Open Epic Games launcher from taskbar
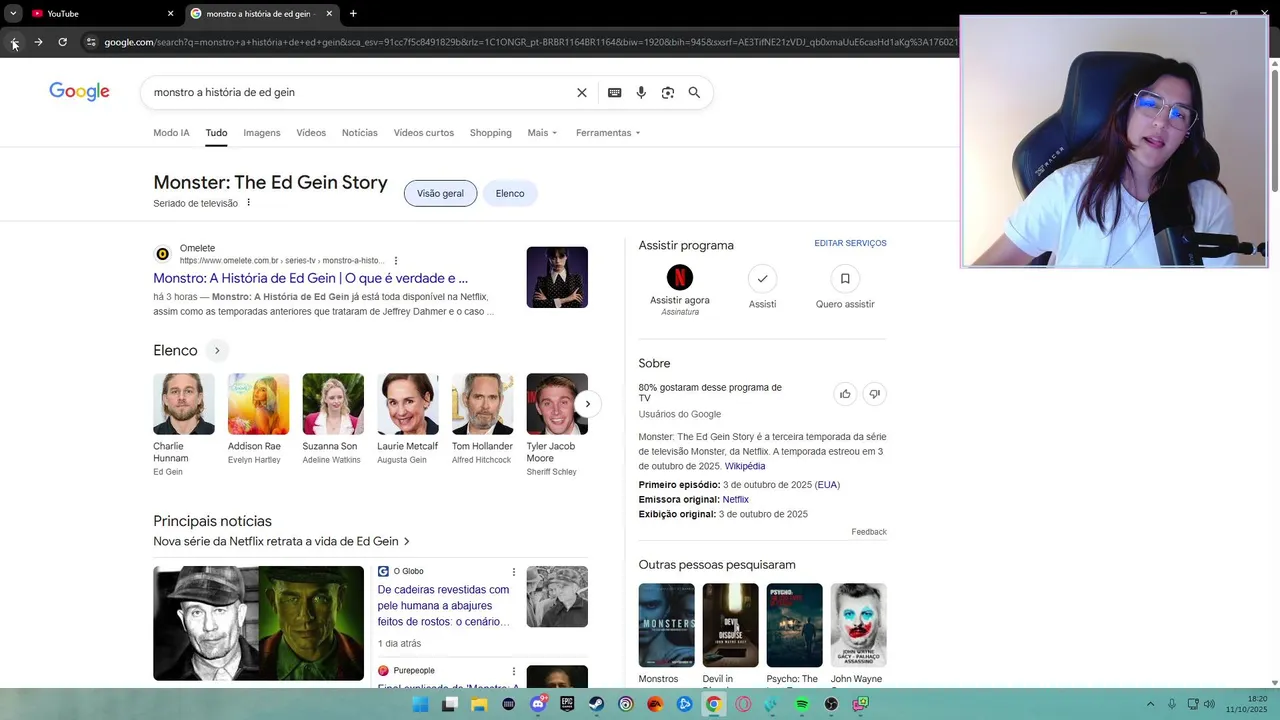Image resolution: width=1280 pixels, height=720 pixels. pyautogui.click(x=567, y=704)
